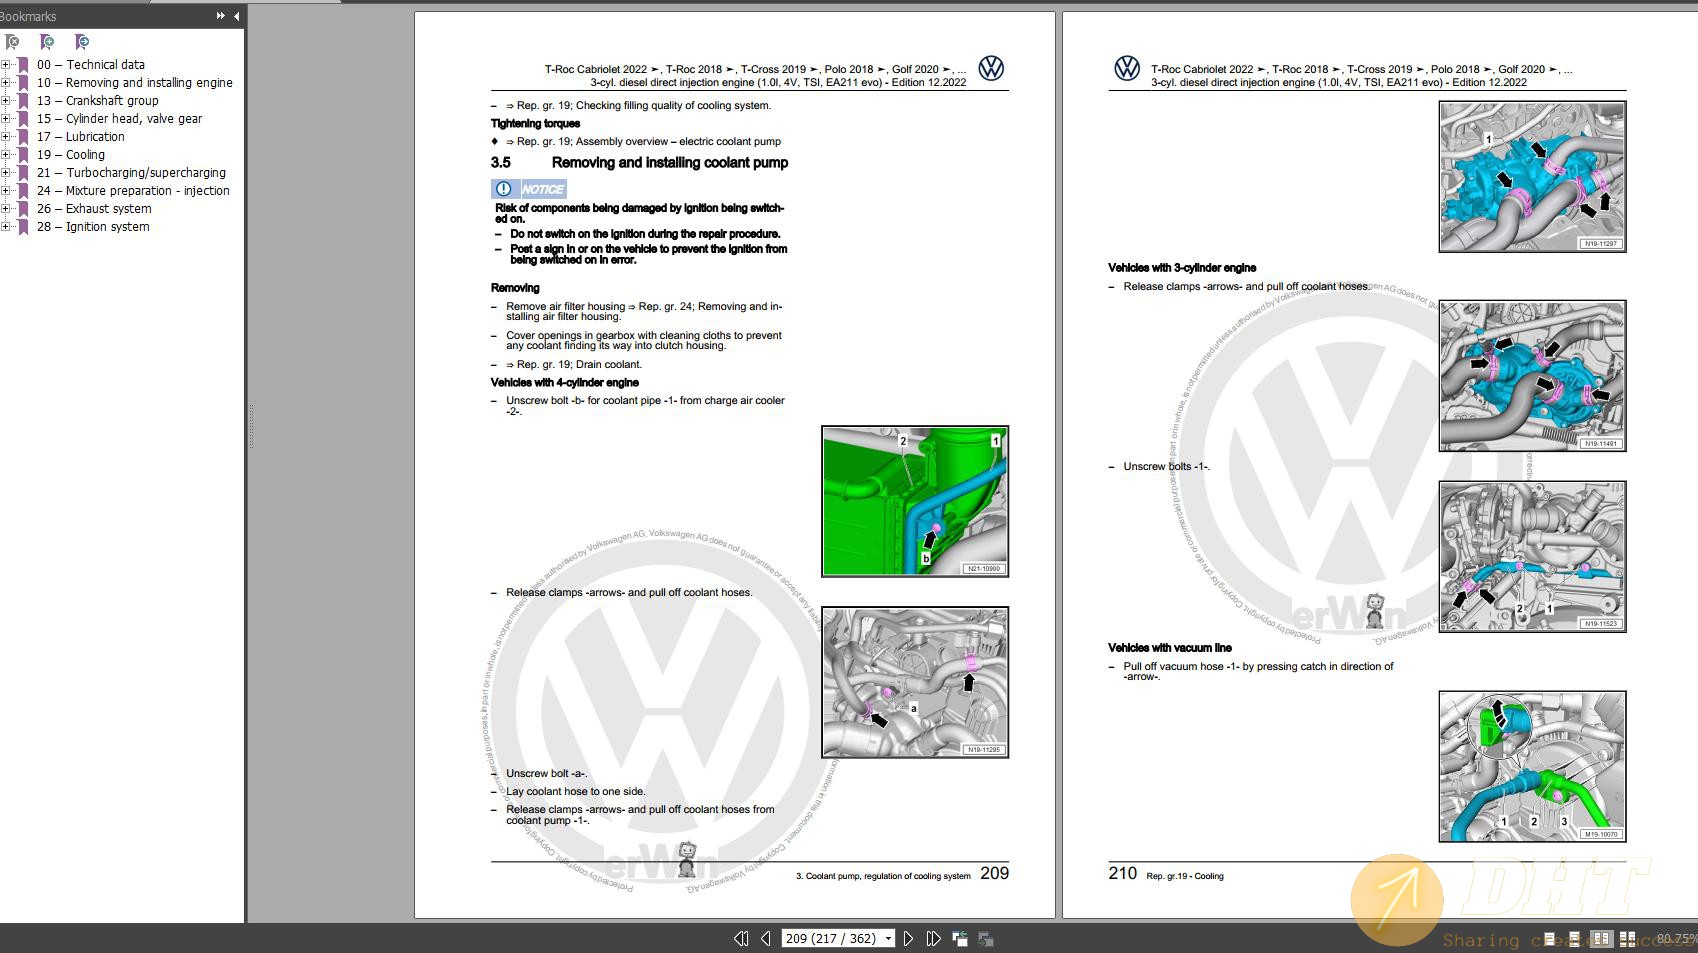Open bookmark 24 – Mixture preparation - injection
Viewport: 1698px width, 953px height.
point(134,191)
